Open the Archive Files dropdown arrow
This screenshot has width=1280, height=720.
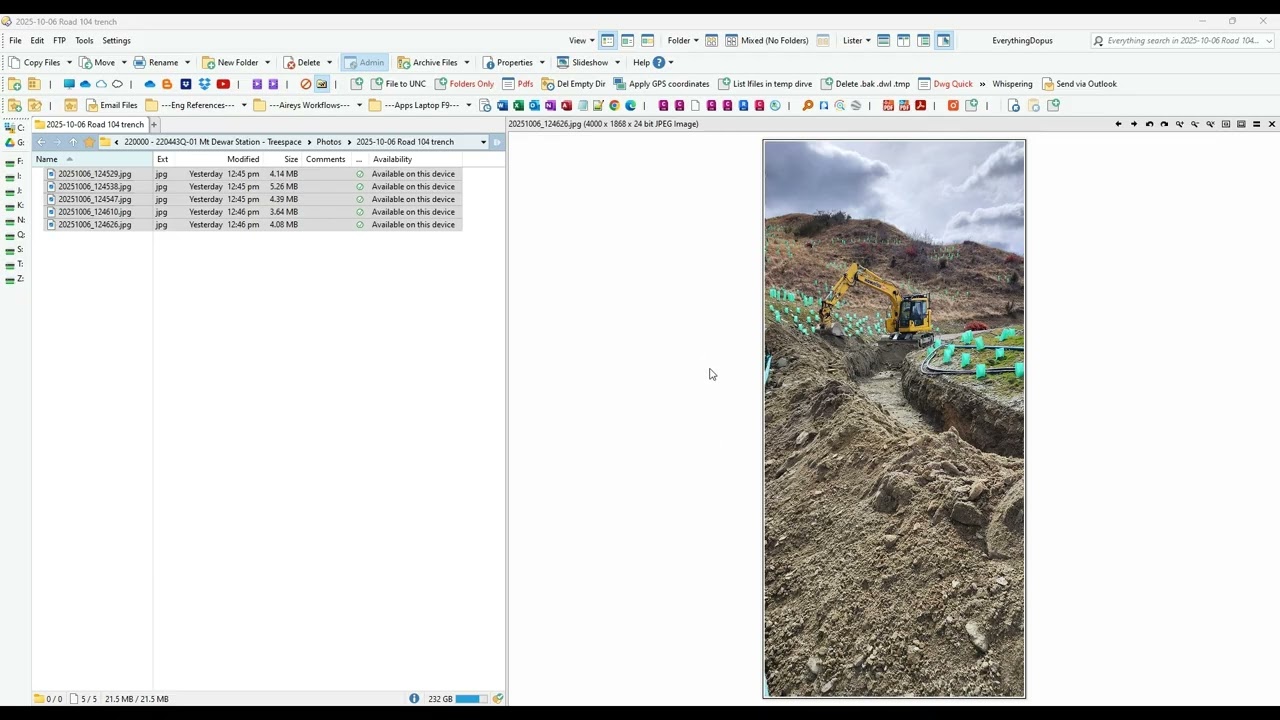tap(466, 62)
